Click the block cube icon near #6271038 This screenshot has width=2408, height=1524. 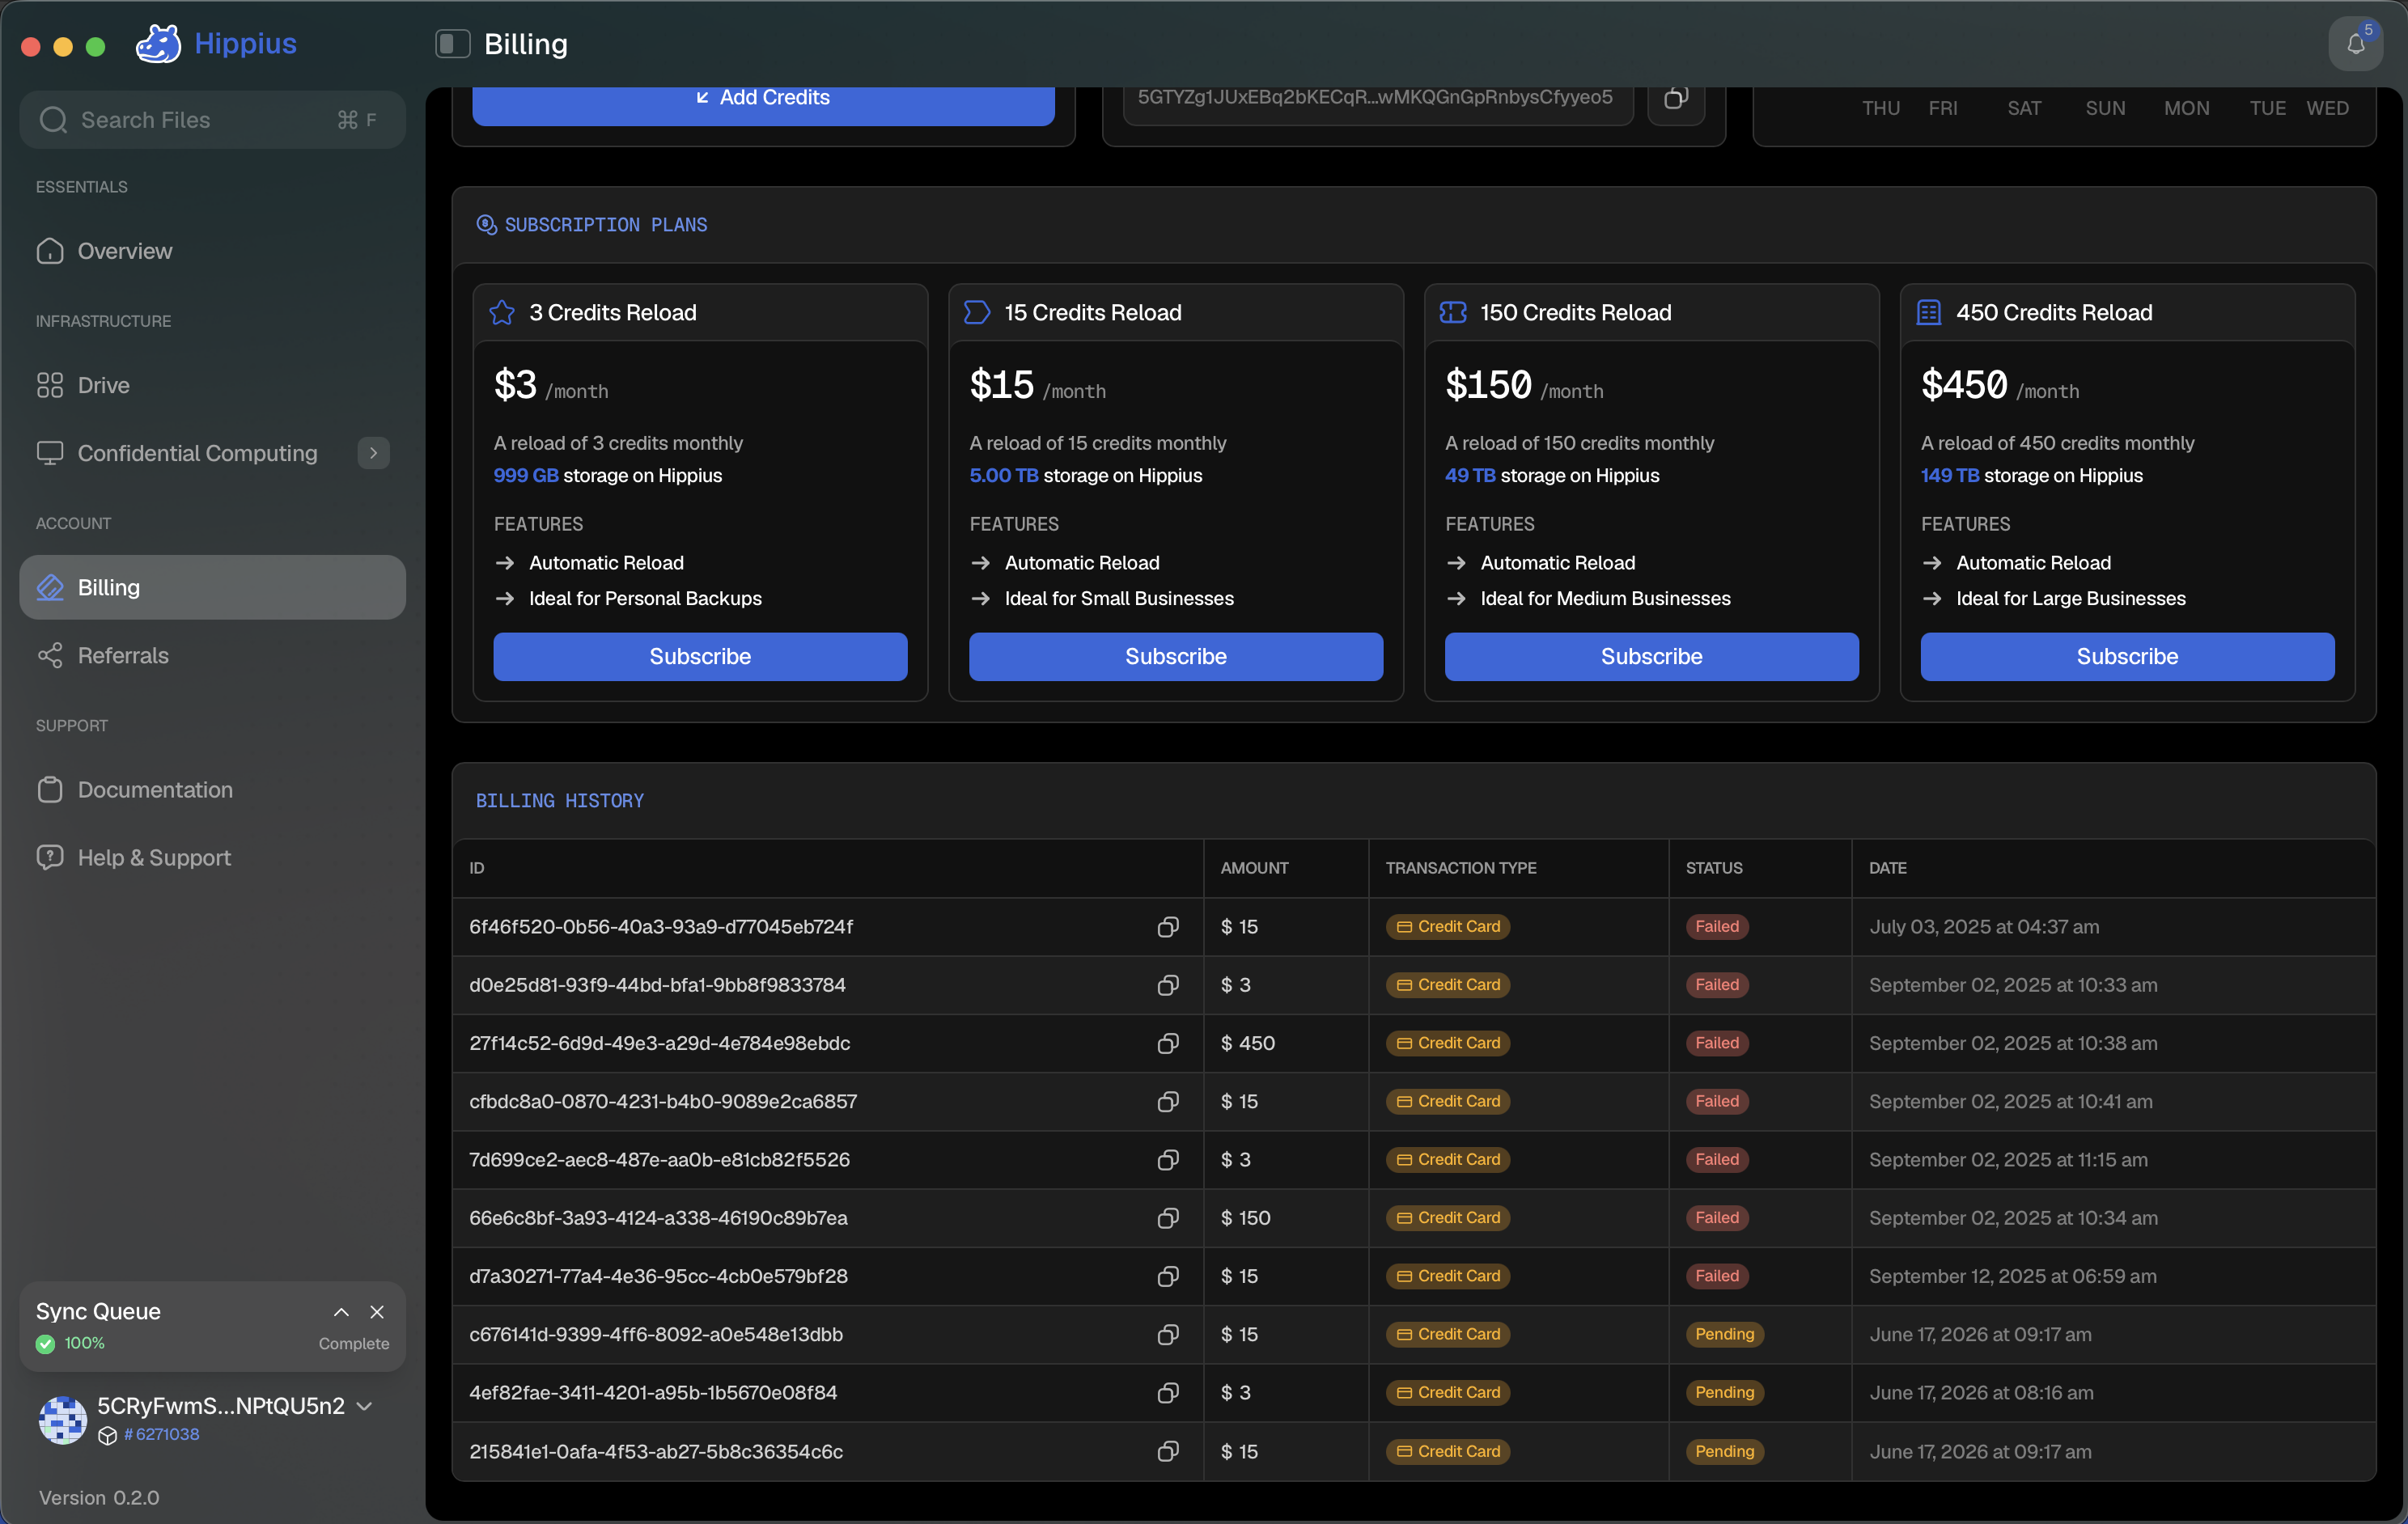point(107,1436)
